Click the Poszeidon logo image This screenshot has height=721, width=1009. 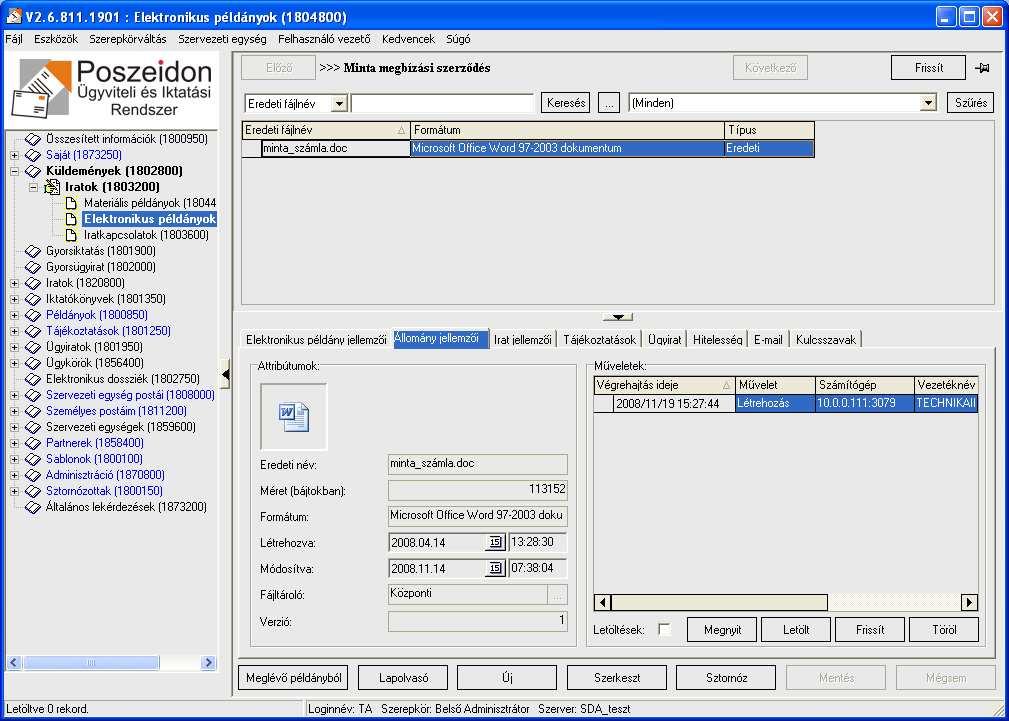pos(112,89)
